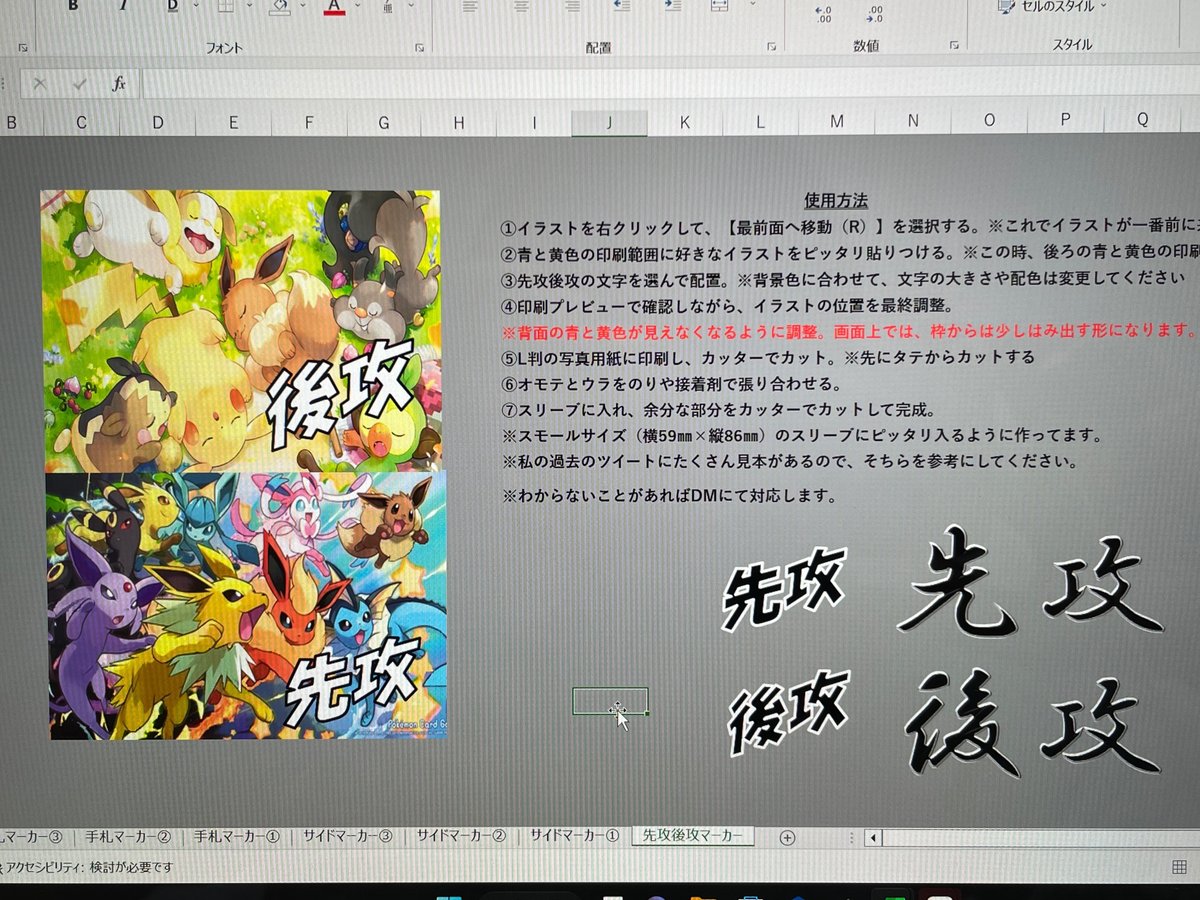Toggle Italic formatting in the ribbon
The image size is (1200, 900).
(122, 6)
